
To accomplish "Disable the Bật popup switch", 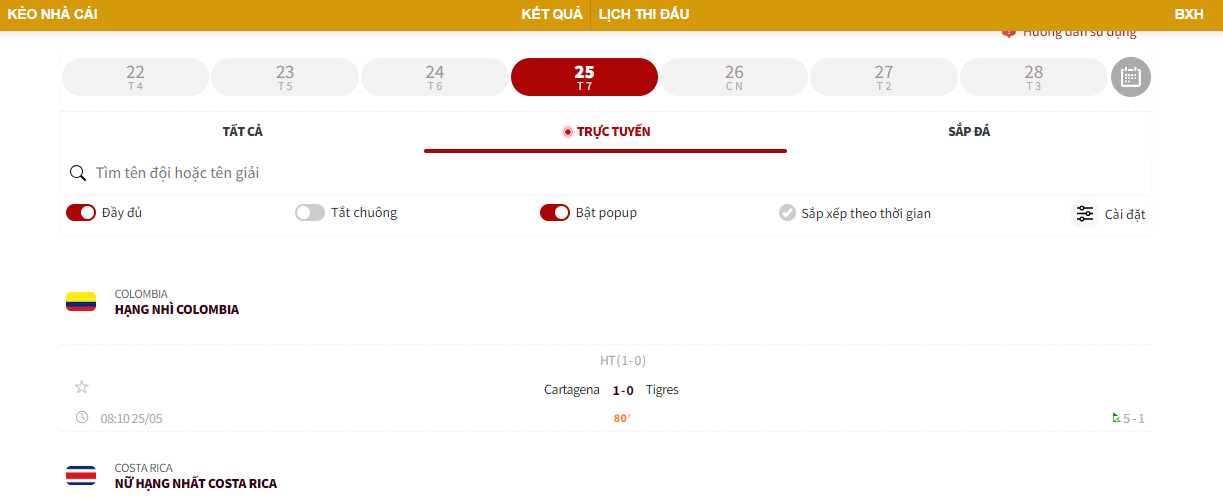I will (554, 213).
